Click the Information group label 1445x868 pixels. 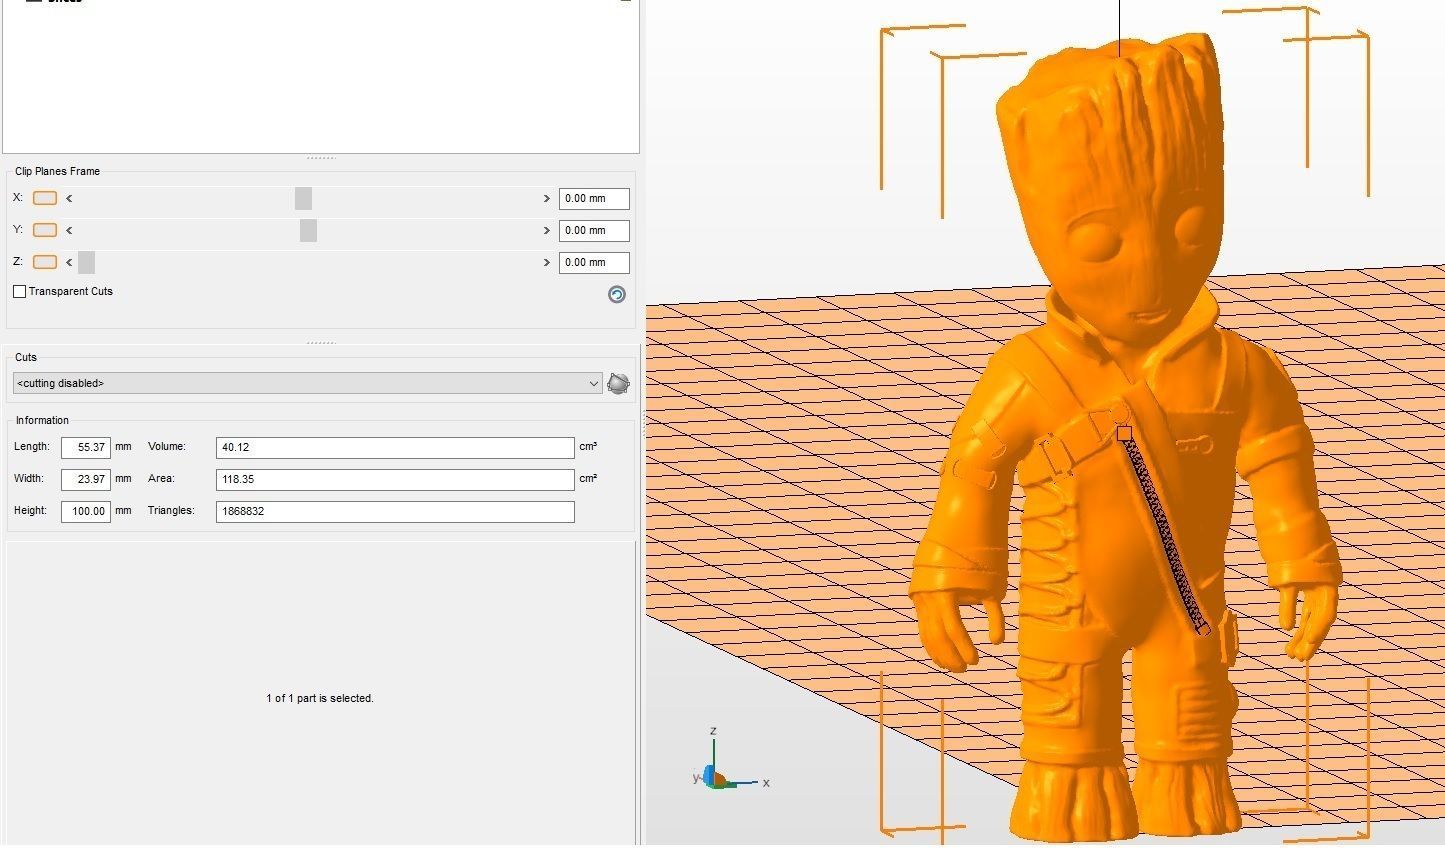tap(42, 420)
